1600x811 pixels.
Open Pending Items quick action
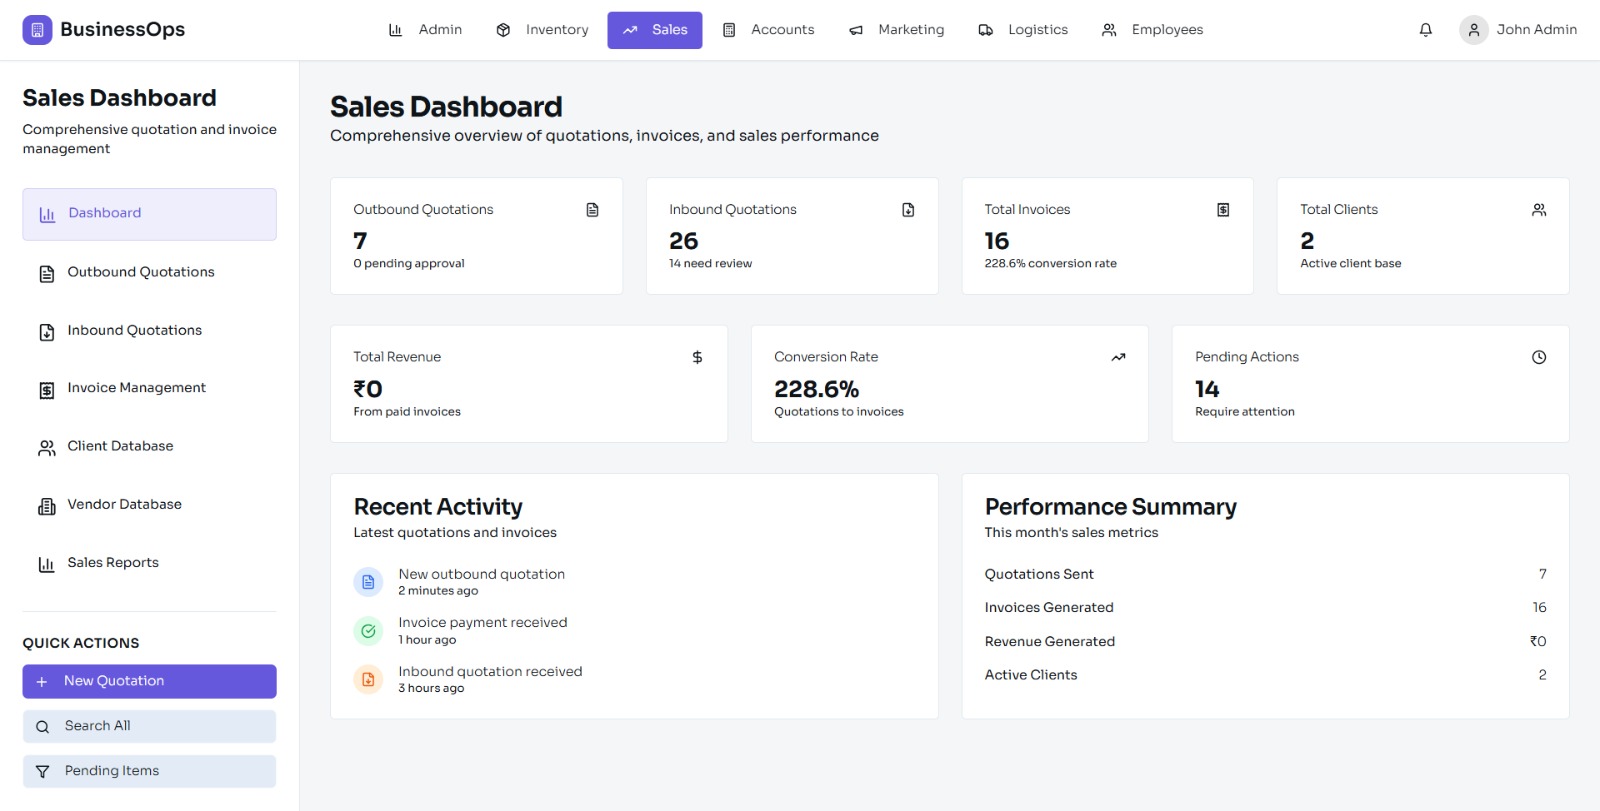(x=149, y=771)
